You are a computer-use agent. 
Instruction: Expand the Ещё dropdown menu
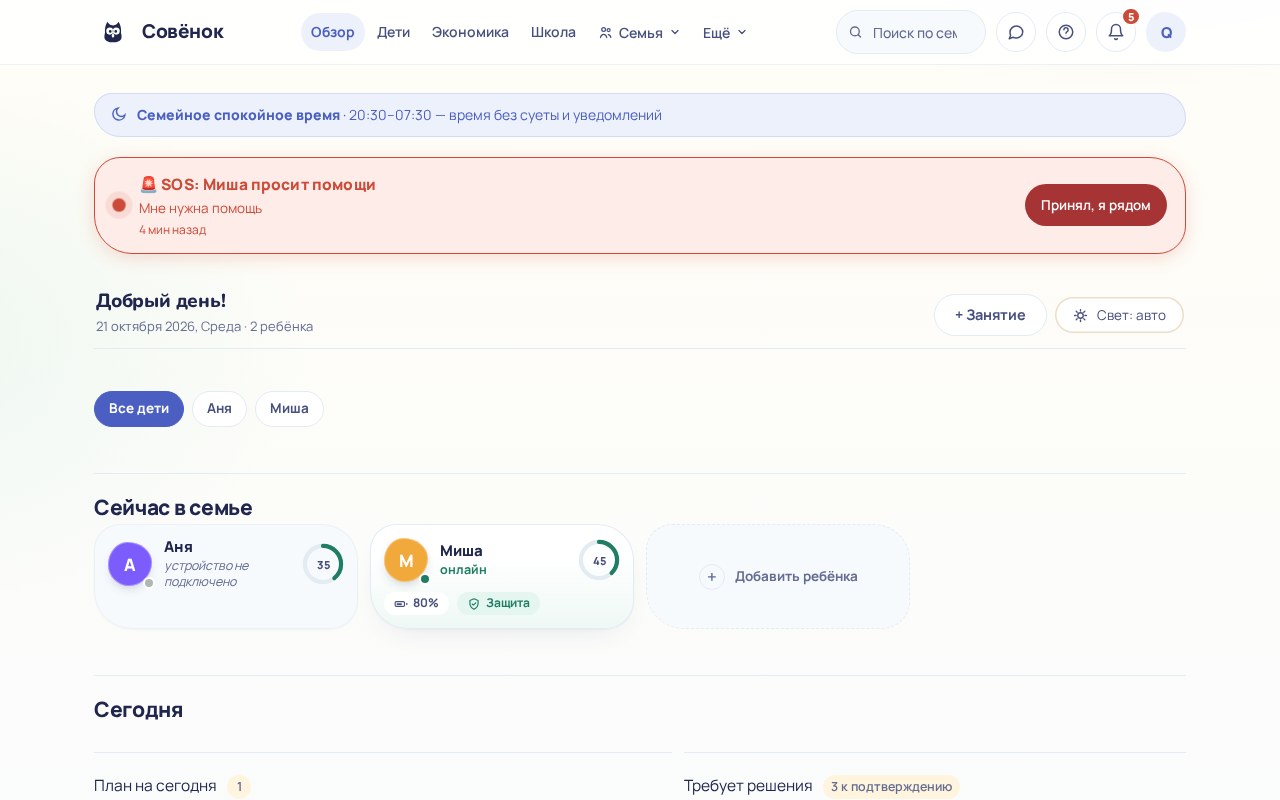(725, 32)
